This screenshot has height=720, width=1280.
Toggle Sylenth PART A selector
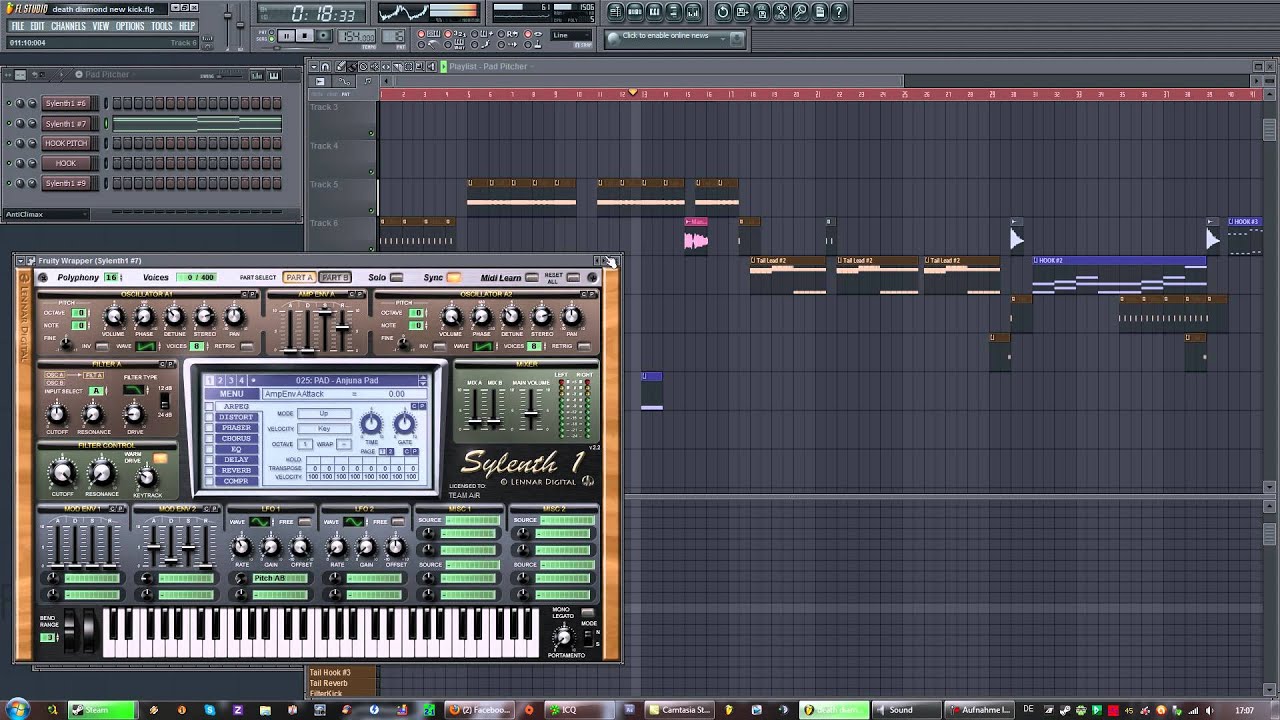pyautogui.click(x=299, y=277)
